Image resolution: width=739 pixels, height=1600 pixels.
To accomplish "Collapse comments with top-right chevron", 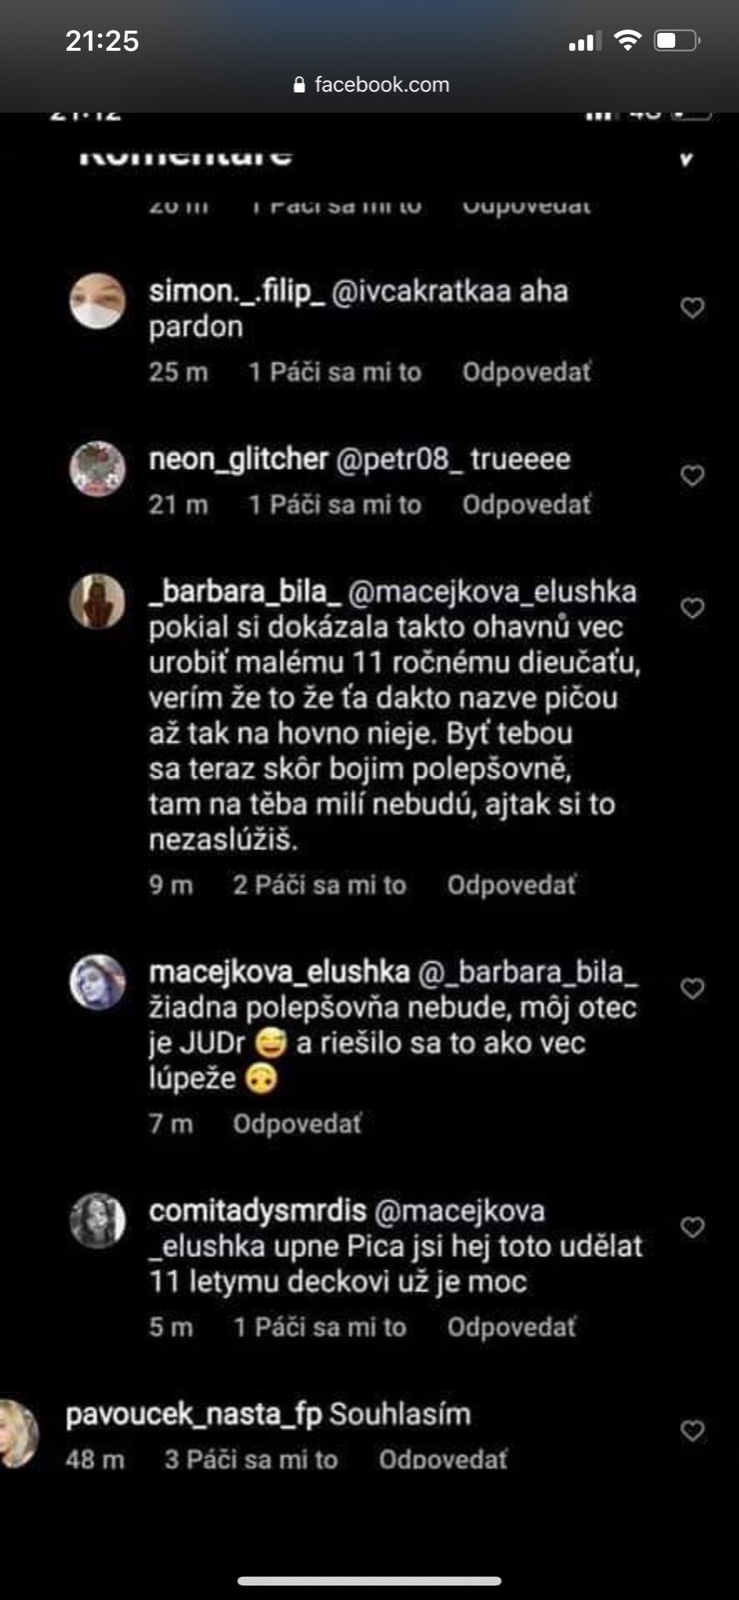I will 686,159.
